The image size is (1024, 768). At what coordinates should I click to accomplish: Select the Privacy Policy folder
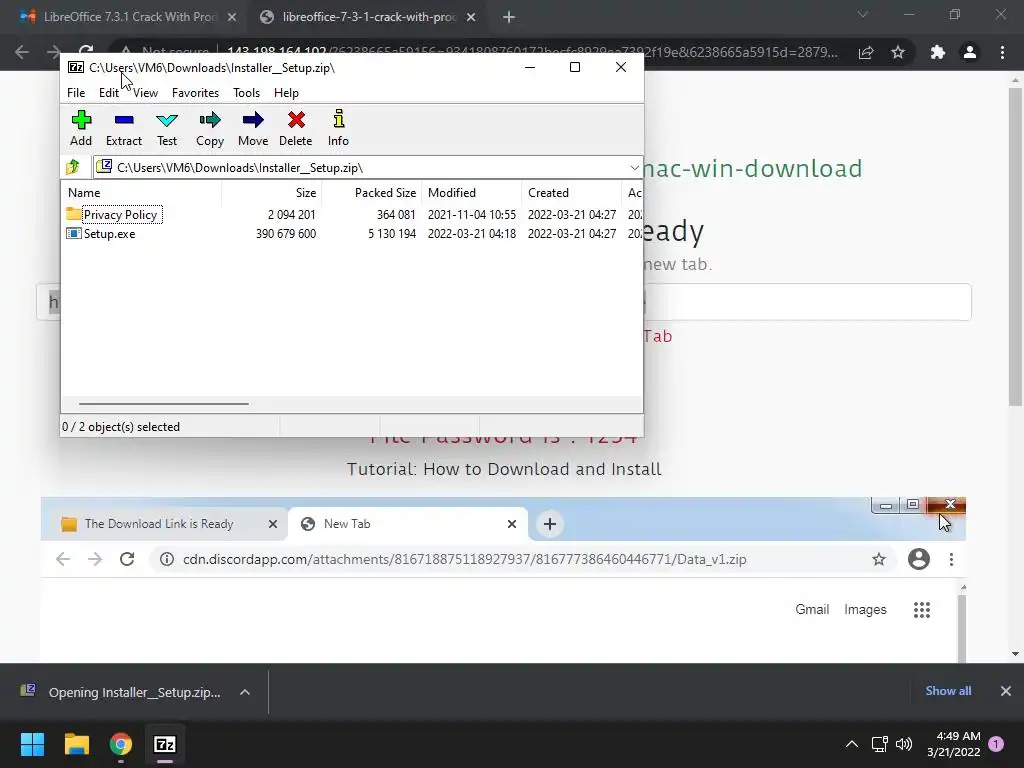(x=114, y=214)
